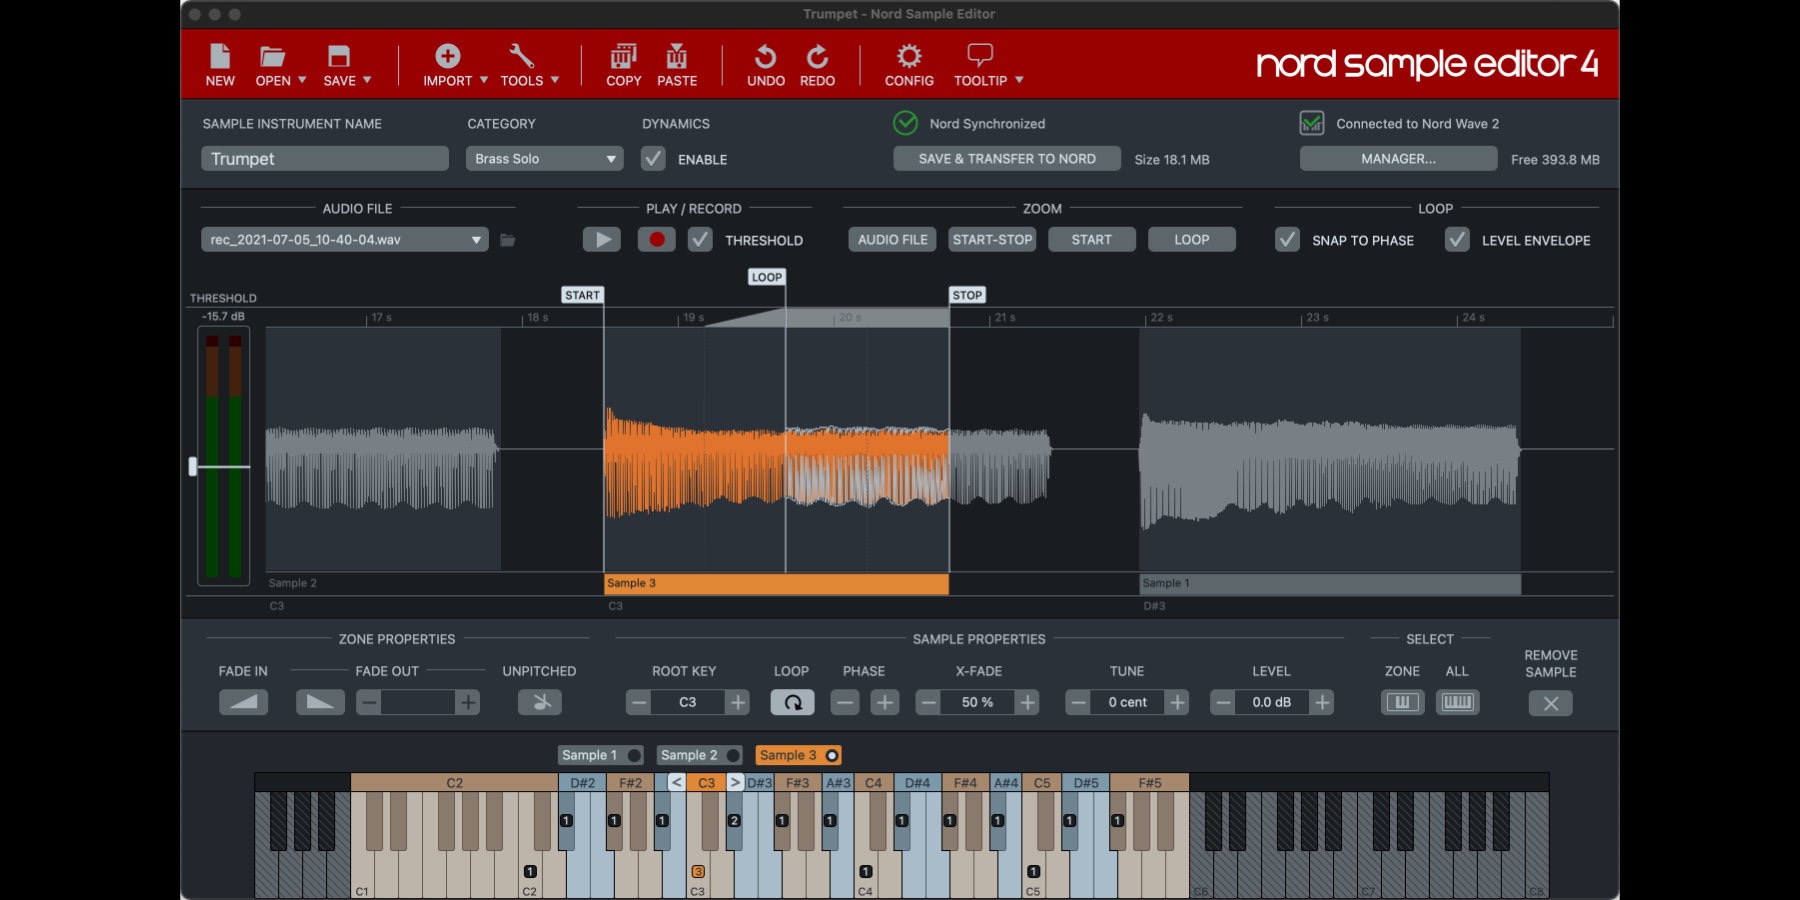Edit the sample instrument name field
Screen dimensions: 1800x900
325,159
